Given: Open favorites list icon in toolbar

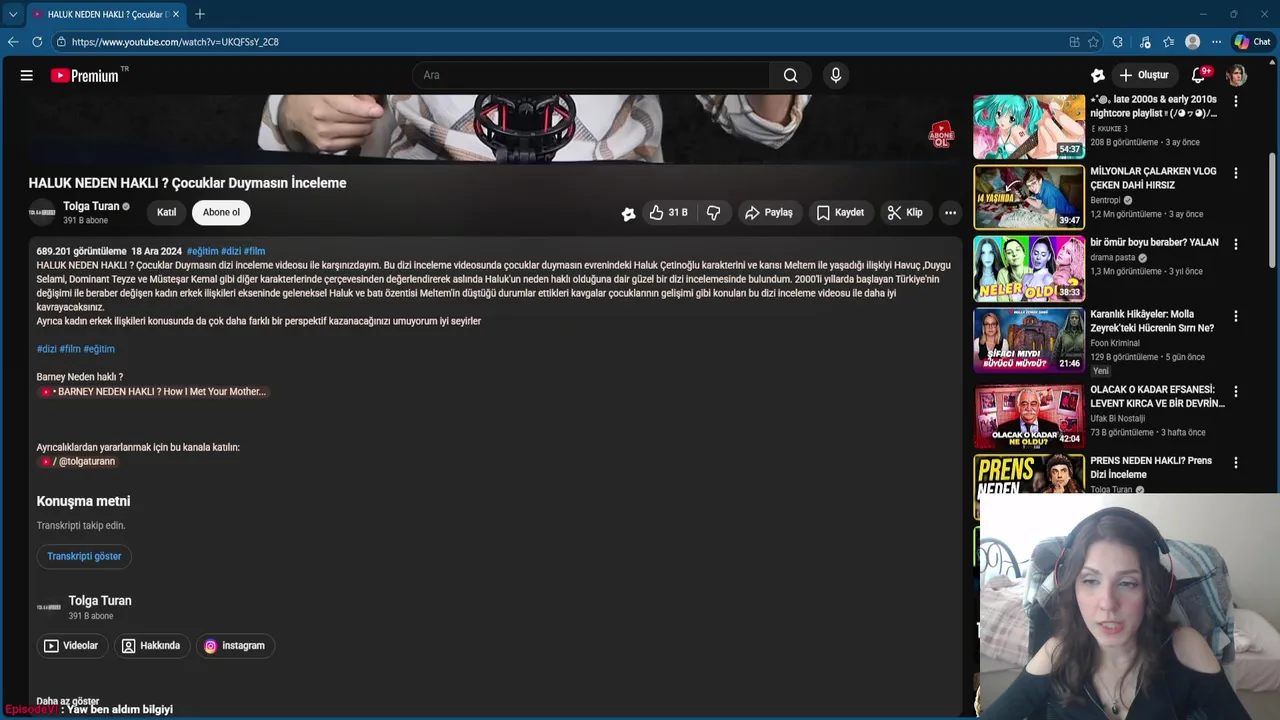Looking at the screenshot, I should 1168,42.
